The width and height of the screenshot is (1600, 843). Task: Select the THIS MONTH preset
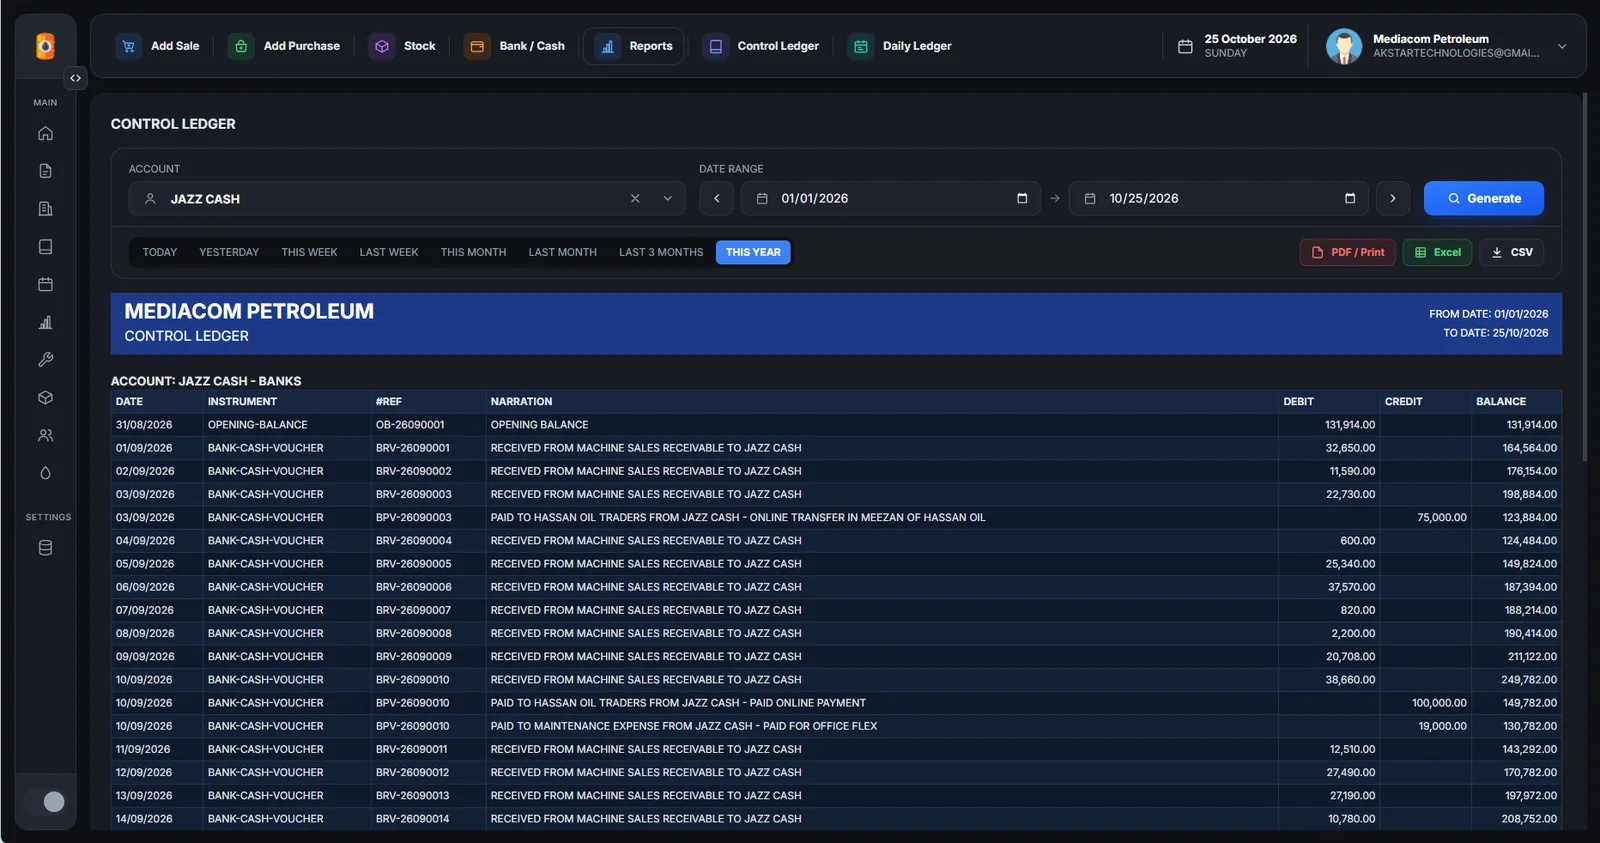point(473,252)
